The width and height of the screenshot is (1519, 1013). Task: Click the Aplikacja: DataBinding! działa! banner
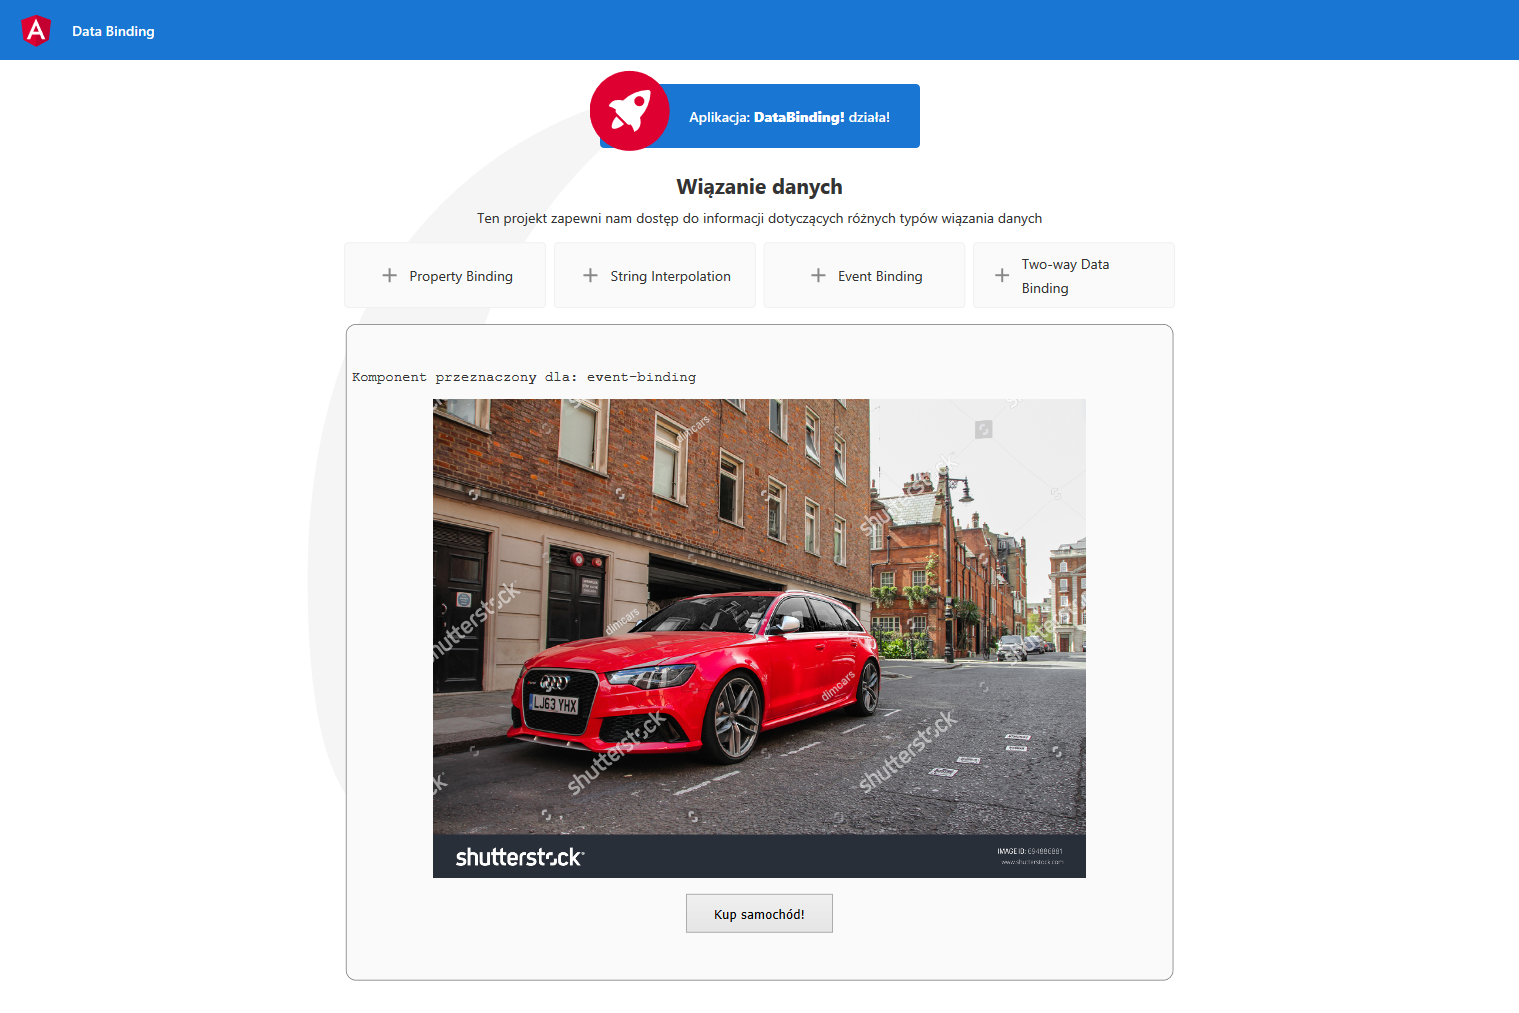(760, 116)
